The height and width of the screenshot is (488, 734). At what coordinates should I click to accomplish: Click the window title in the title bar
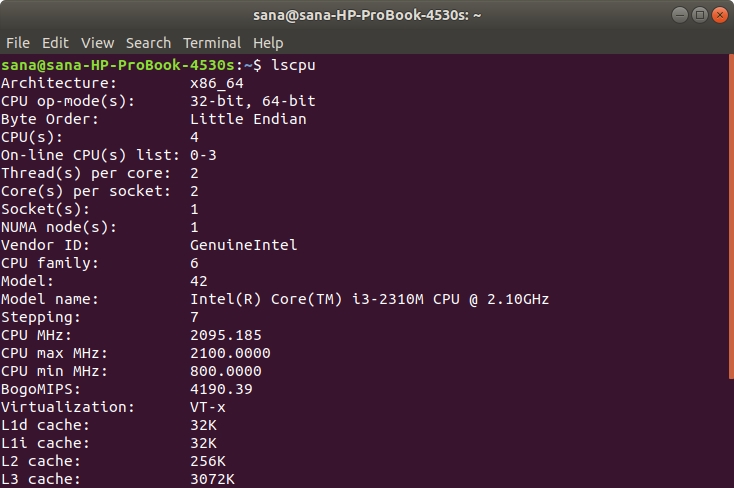point(366,15)
